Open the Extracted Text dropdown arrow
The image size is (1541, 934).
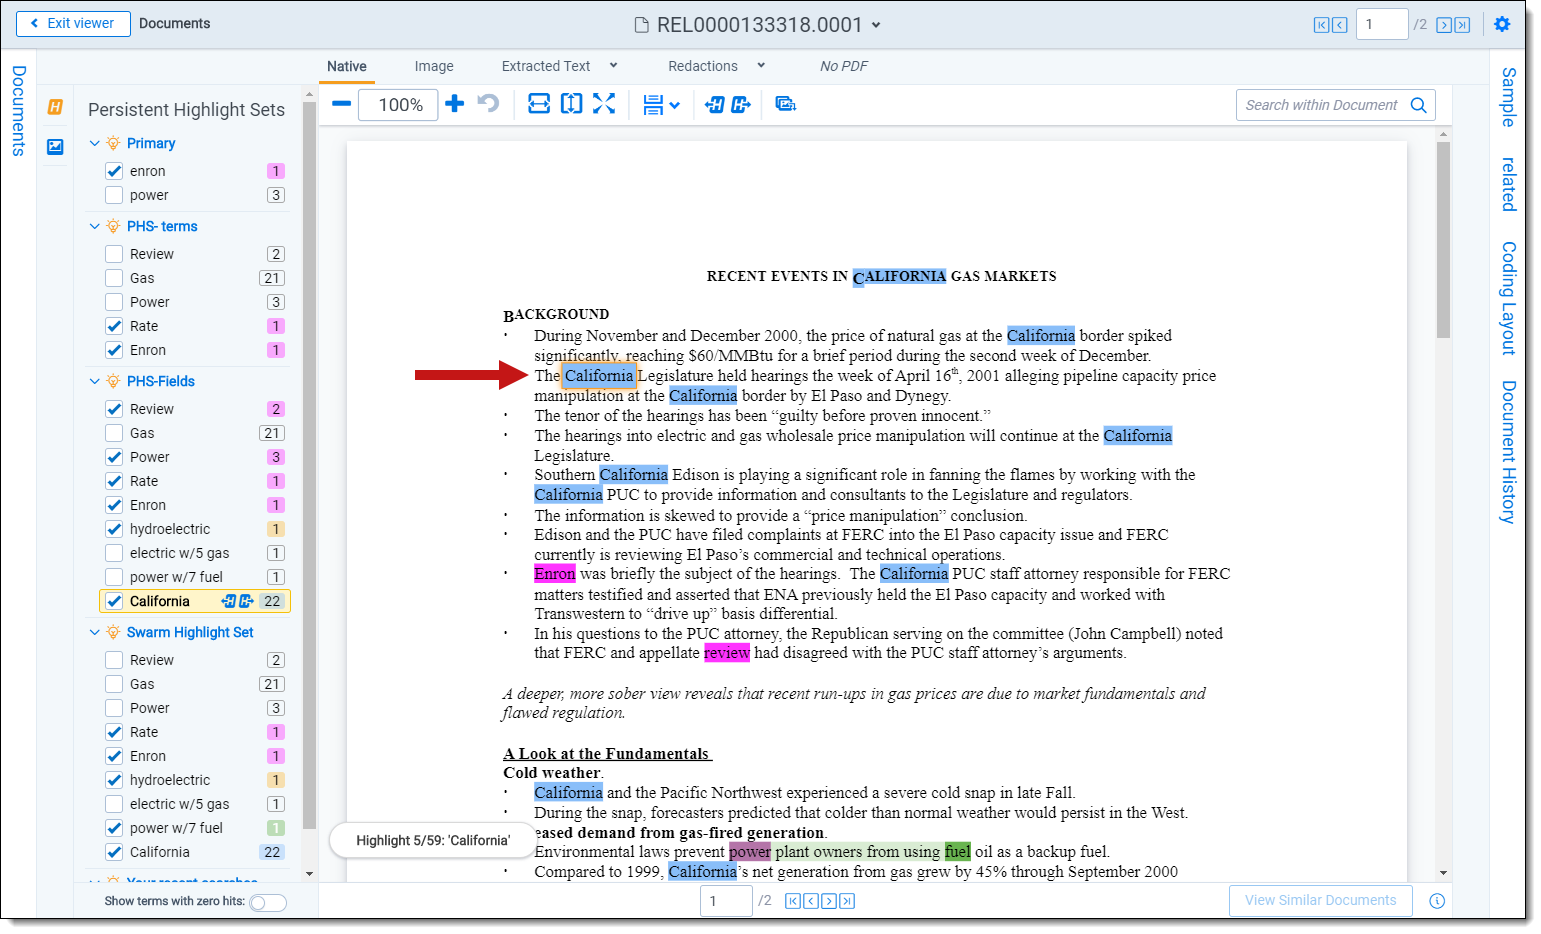(x=613, y=66)
